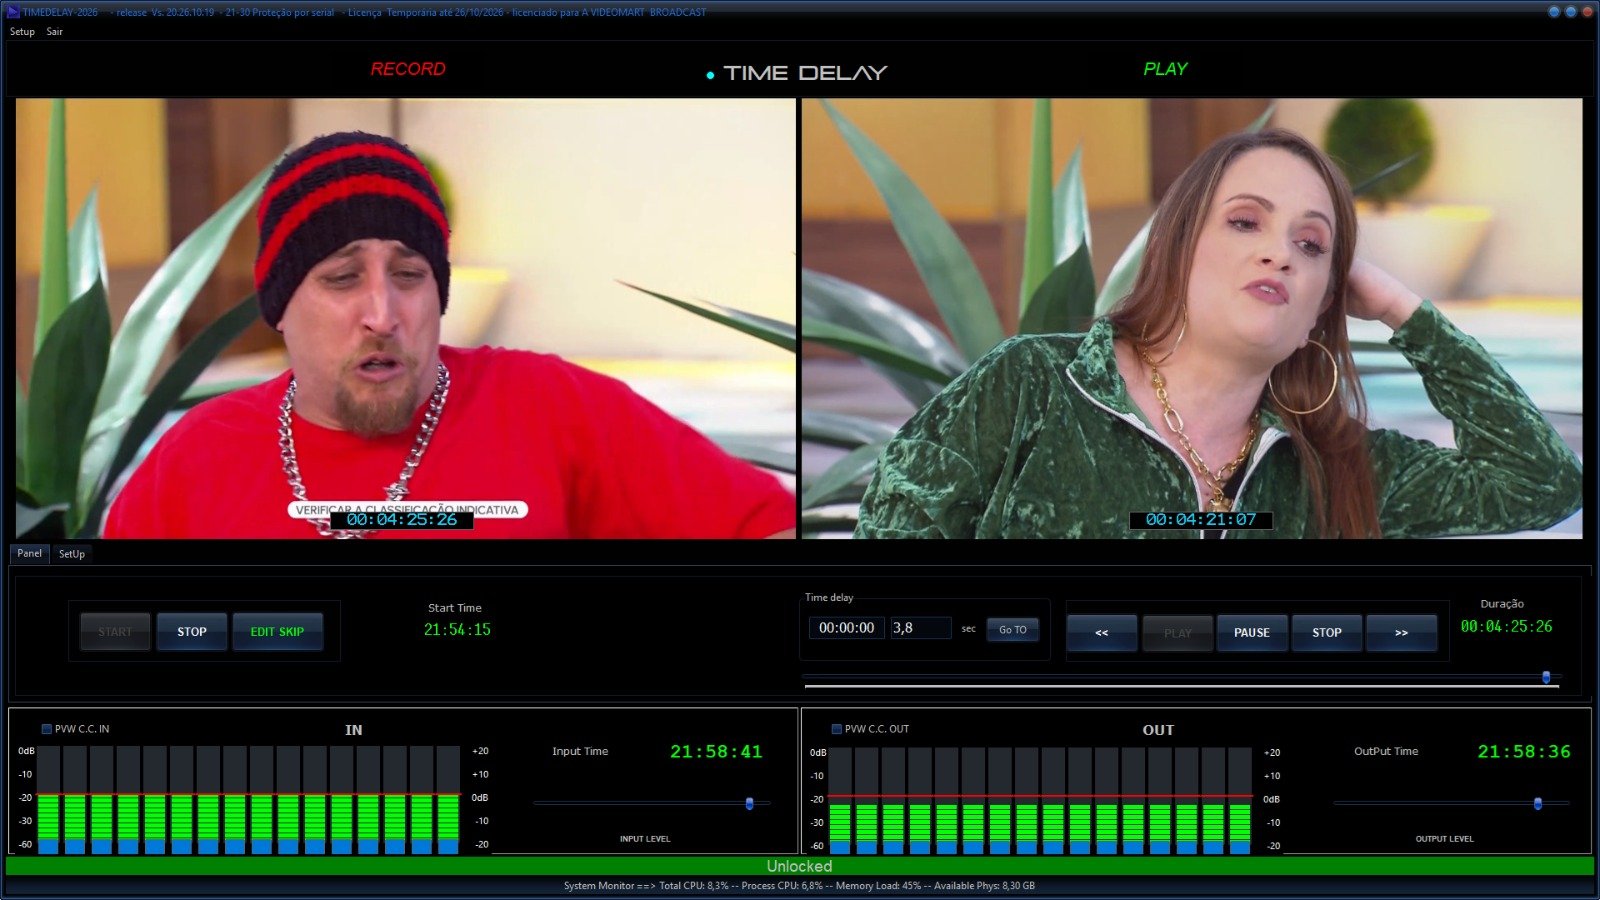1600x900 pixels.
Task: Switch to the SetUp tab
Action: point(72,554)
